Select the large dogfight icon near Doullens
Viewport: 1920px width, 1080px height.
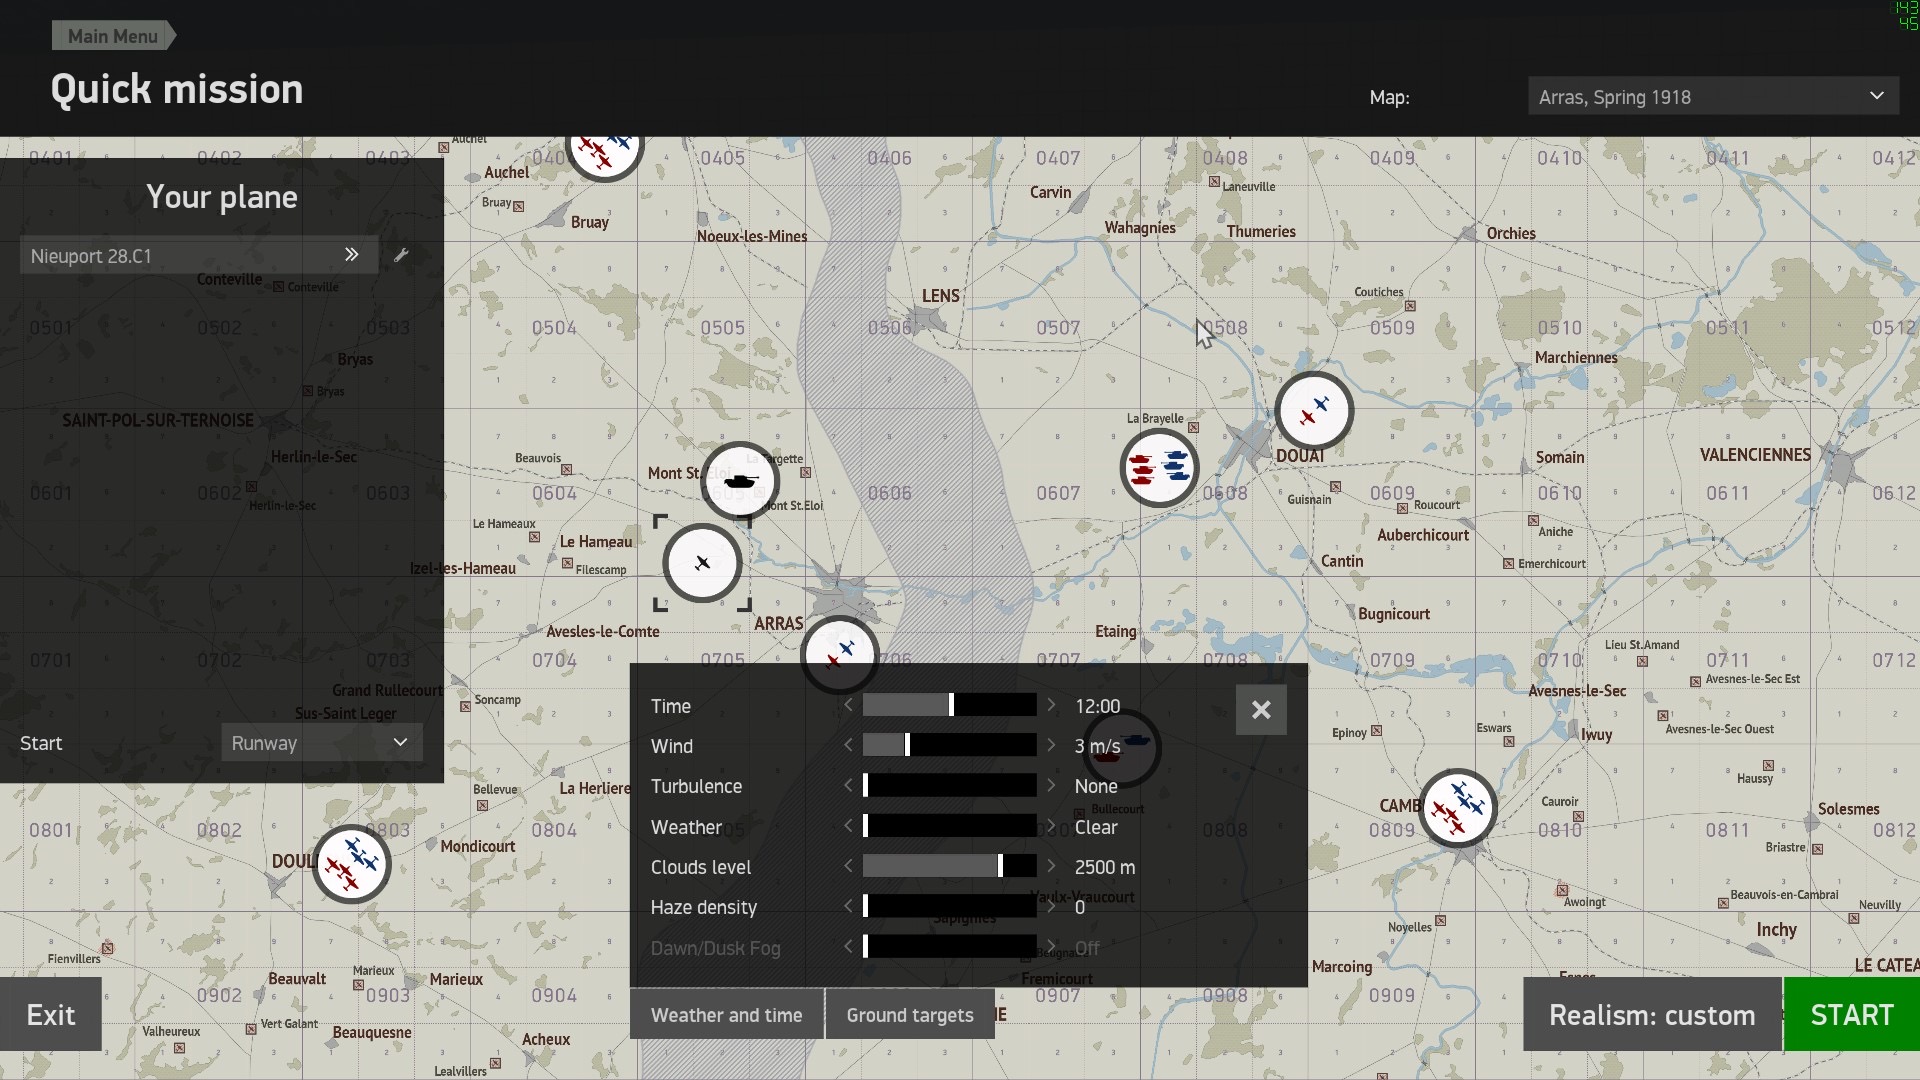point(351,863)
